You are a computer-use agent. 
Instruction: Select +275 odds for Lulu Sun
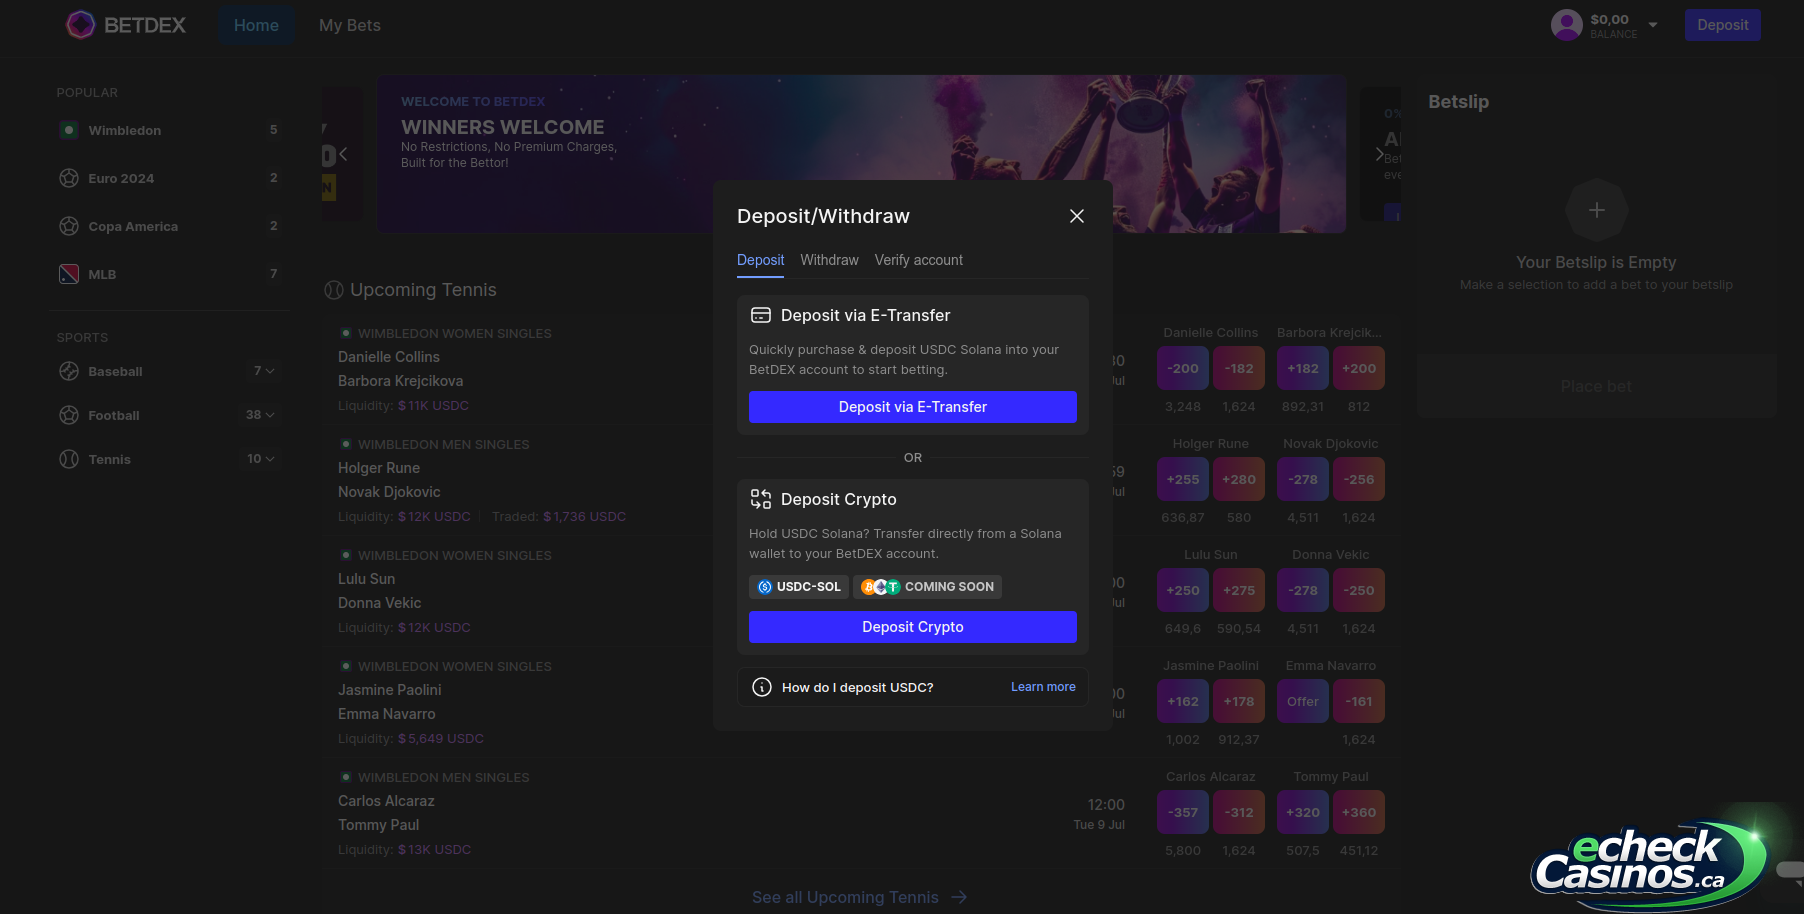point(1239,590)
